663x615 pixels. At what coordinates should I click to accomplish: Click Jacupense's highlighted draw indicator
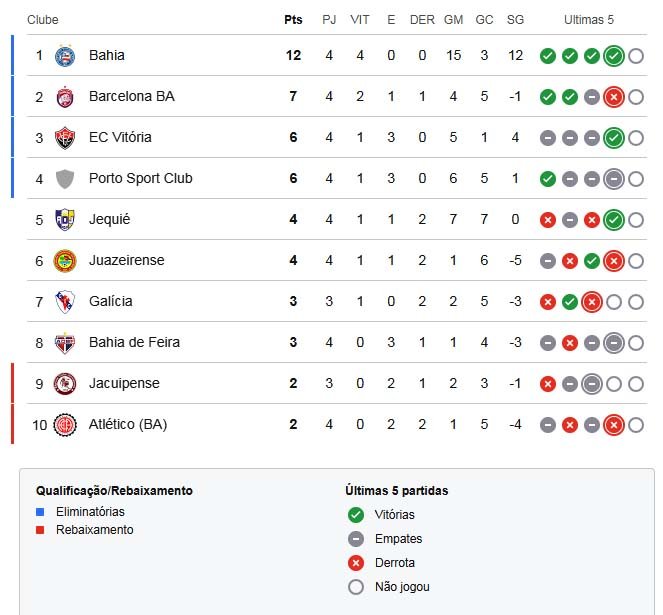tap(592, 384)
